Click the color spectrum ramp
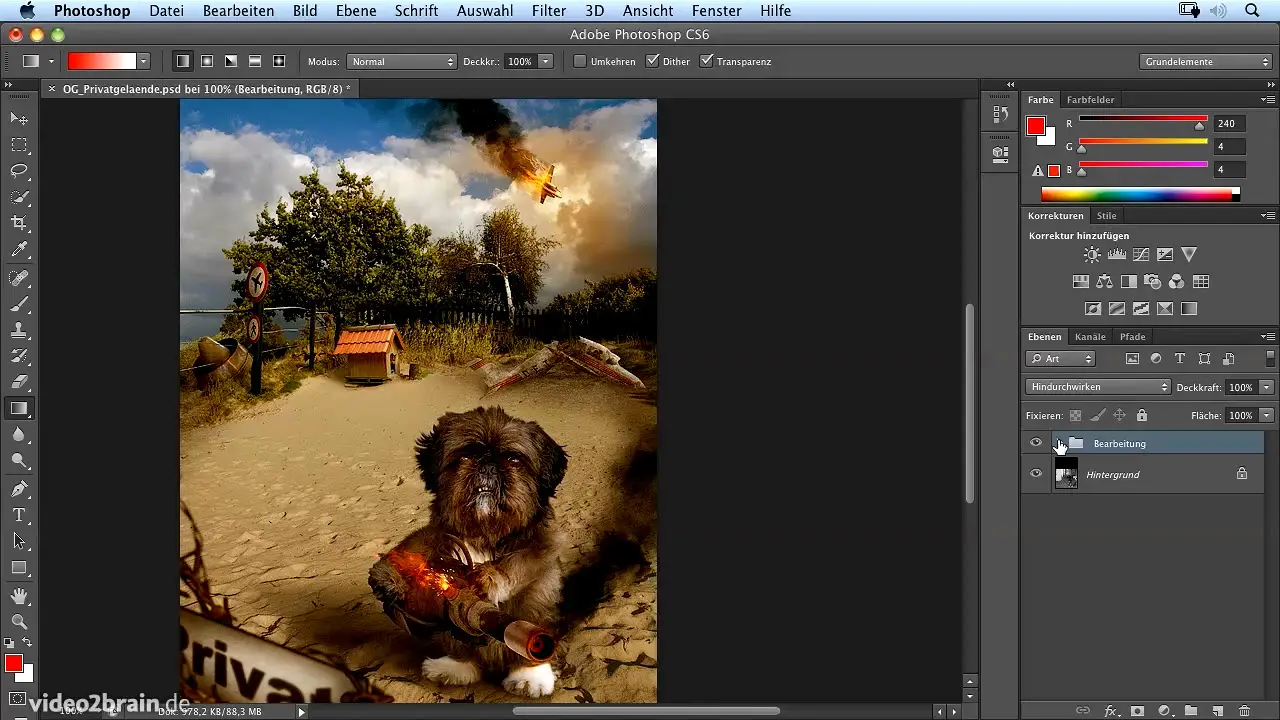Viewport: 1280px width, 720px height. pyautogui.click(x=1140, y=195)
